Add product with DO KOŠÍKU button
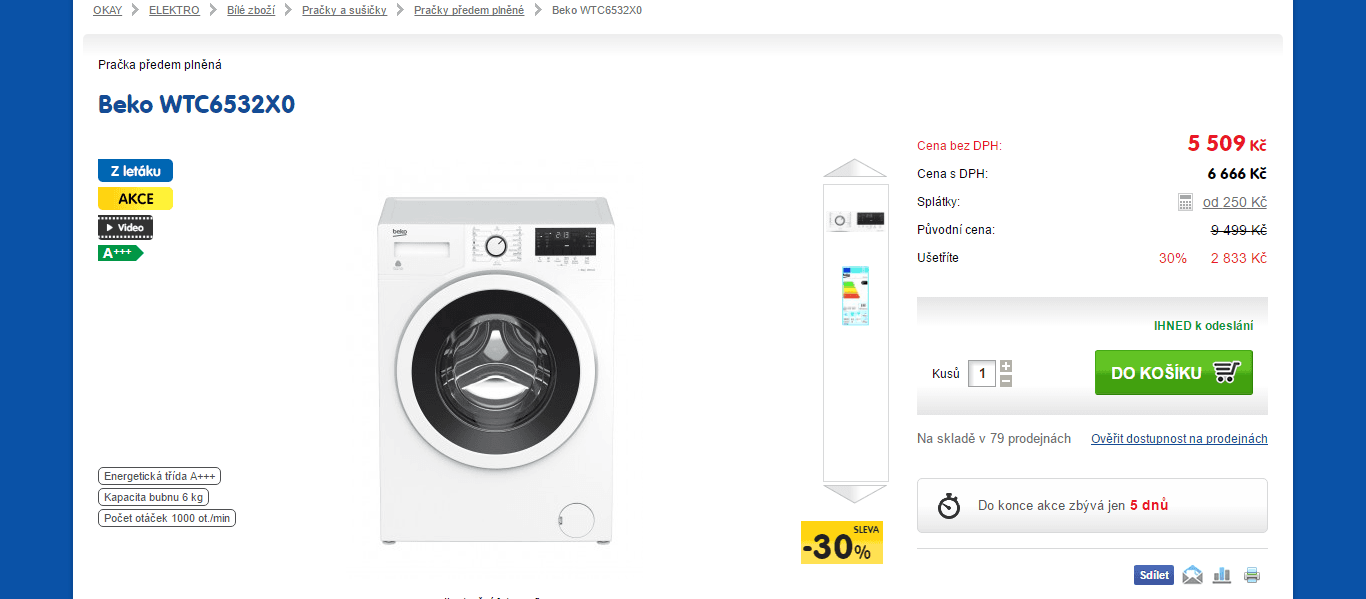Image resolution: width=1366 pixels, height=599 pixels. click(x=1174, y=372)
